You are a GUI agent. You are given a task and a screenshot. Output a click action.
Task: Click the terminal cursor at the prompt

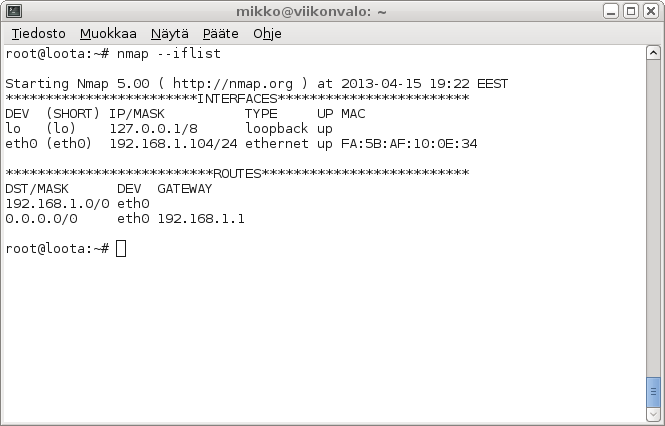tap(121, 249)
